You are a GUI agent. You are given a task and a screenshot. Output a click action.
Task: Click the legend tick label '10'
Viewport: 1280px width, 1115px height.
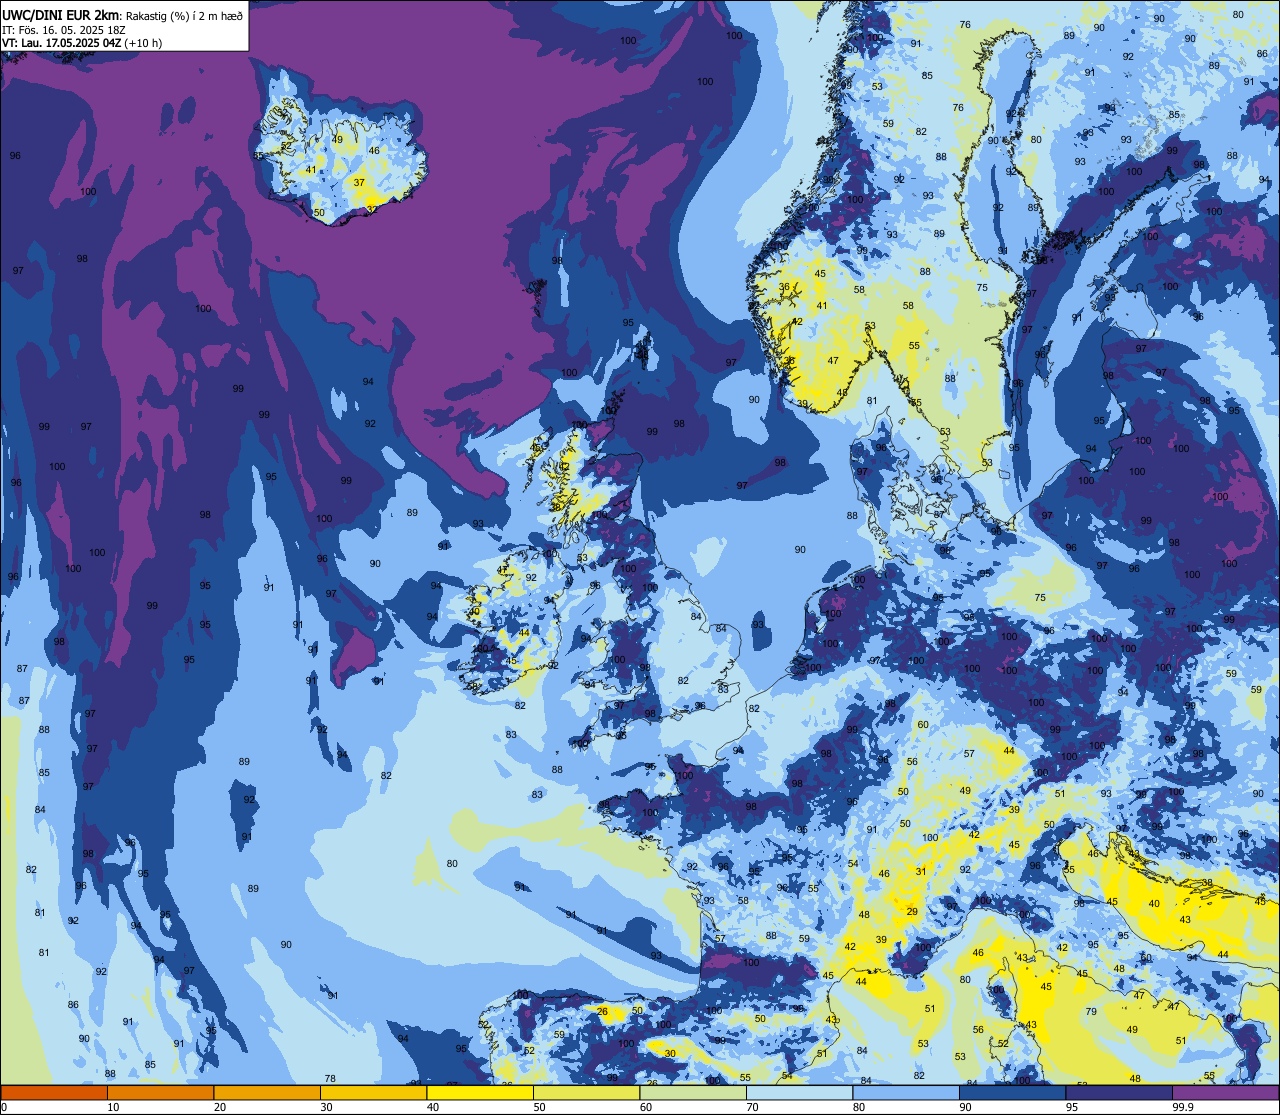click(x=113, y=1107)
